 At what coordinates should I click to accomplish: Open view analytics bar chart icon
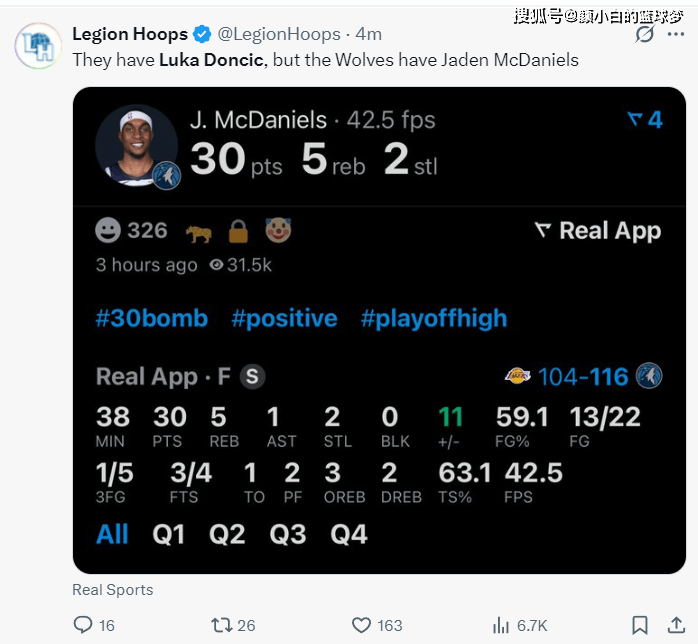point(501,625)
